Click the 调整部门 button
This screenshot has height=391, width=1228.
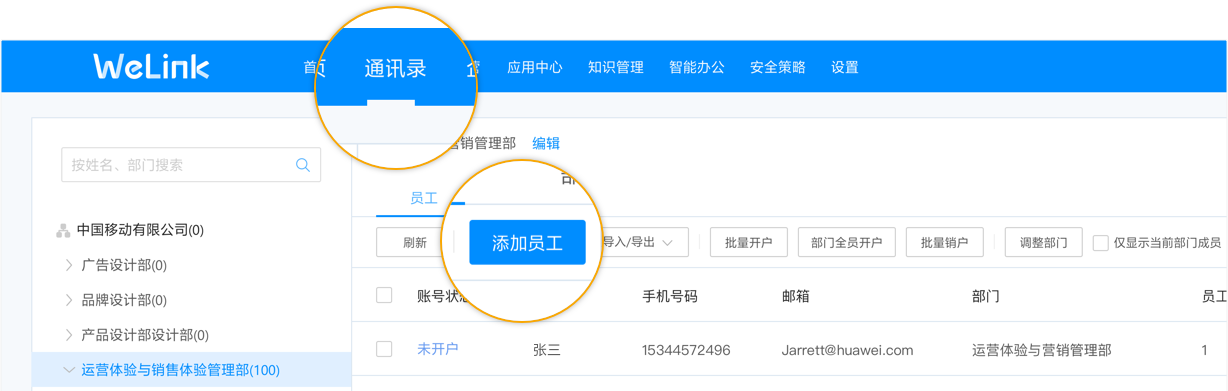click(x=1044, y=243)
